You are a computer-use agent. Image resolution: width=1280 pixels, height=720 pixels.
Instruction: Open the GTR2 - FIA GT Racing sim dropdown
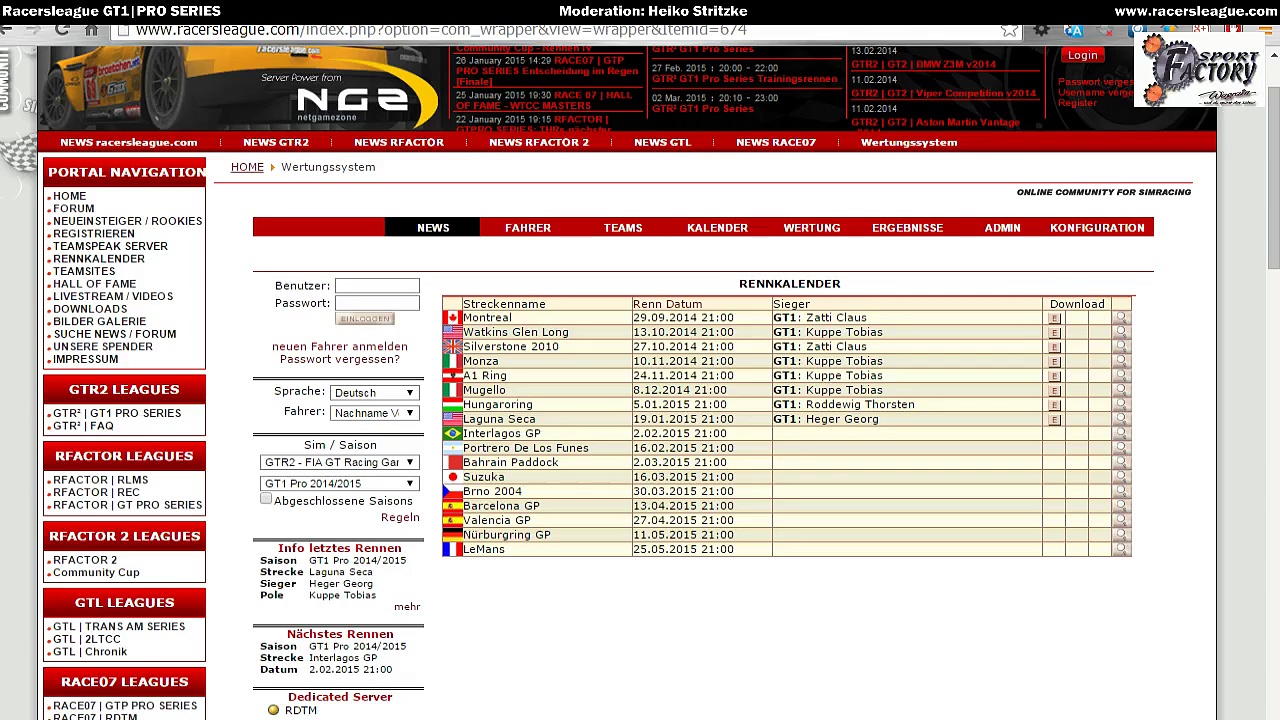pyautogui.click(x=339, y=463)
